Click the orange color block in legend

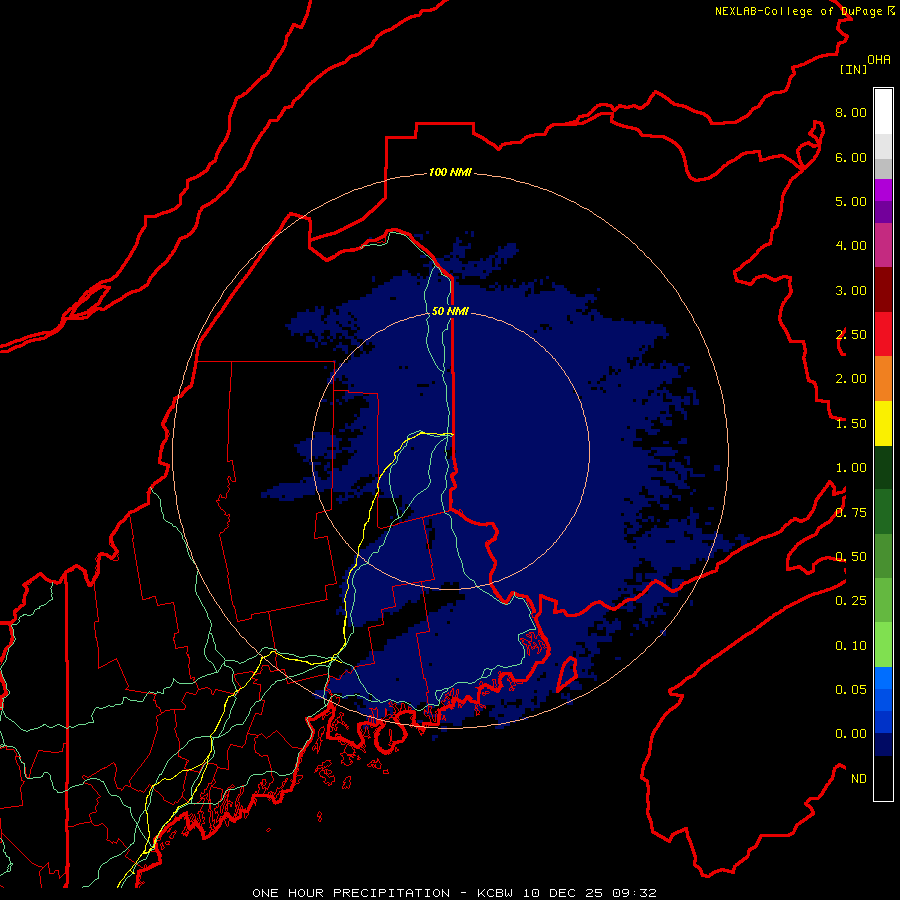883,379
